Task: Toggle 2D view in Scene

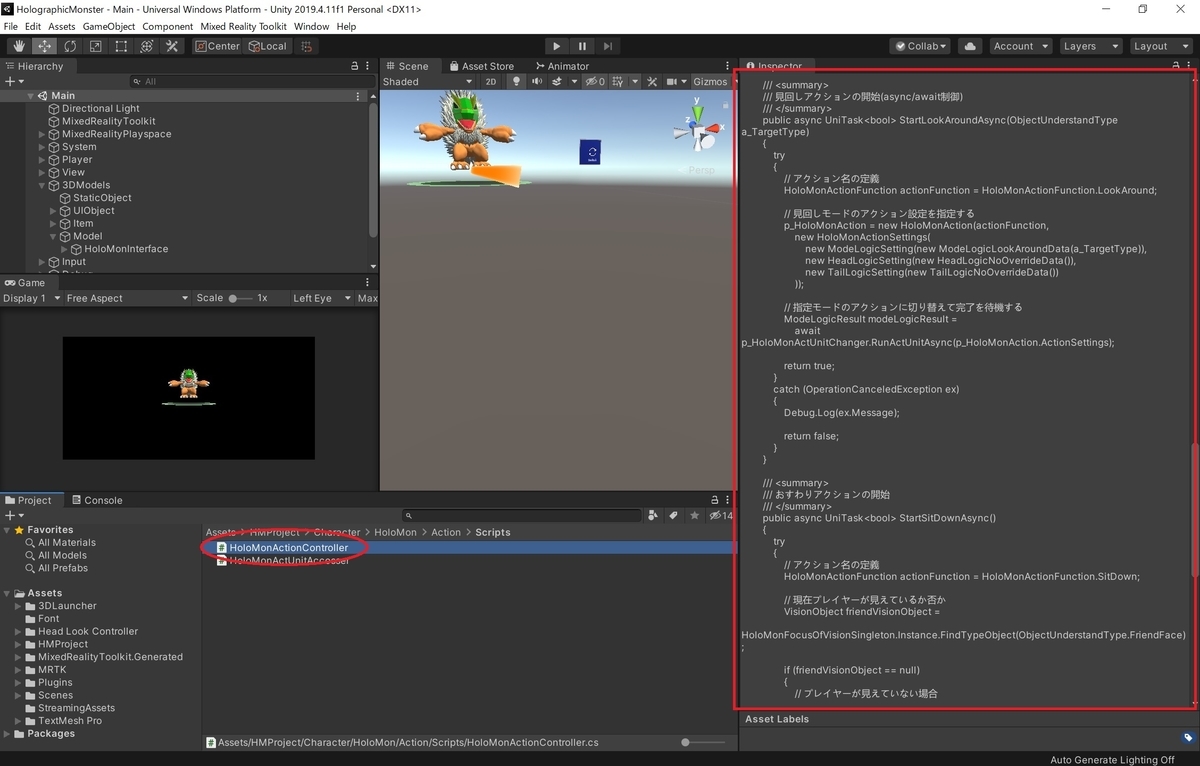Action: pyautogui.click(x=491, y=82)
